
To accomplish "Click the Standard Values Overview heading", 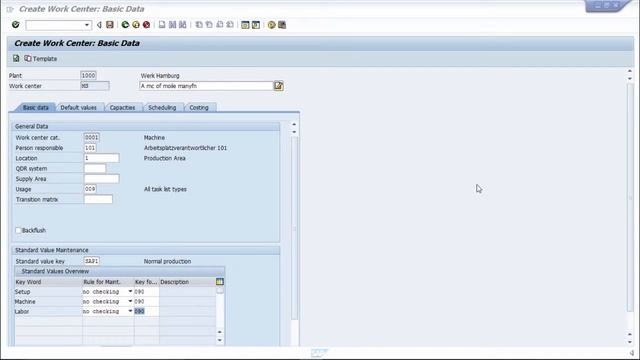I will tap(55, 271).
